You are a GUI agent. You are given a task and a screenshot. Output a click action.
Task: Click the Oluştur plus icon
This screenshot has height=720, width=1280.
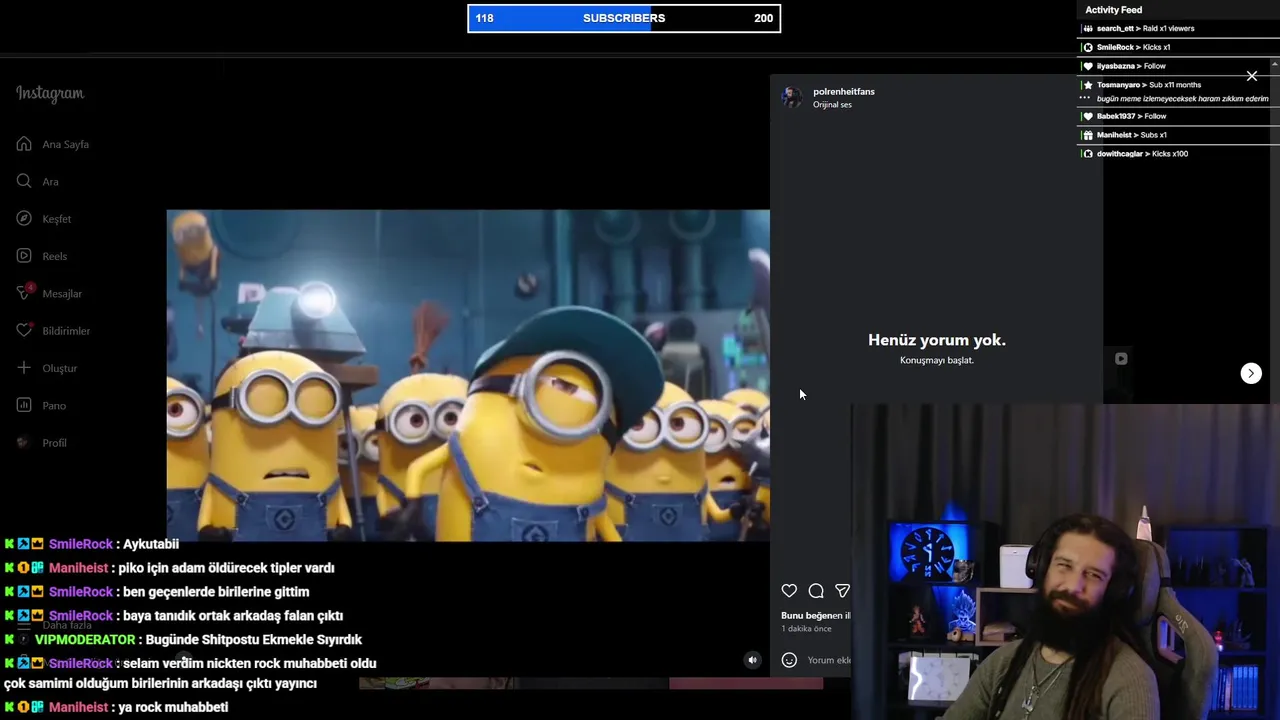[24, 368]
